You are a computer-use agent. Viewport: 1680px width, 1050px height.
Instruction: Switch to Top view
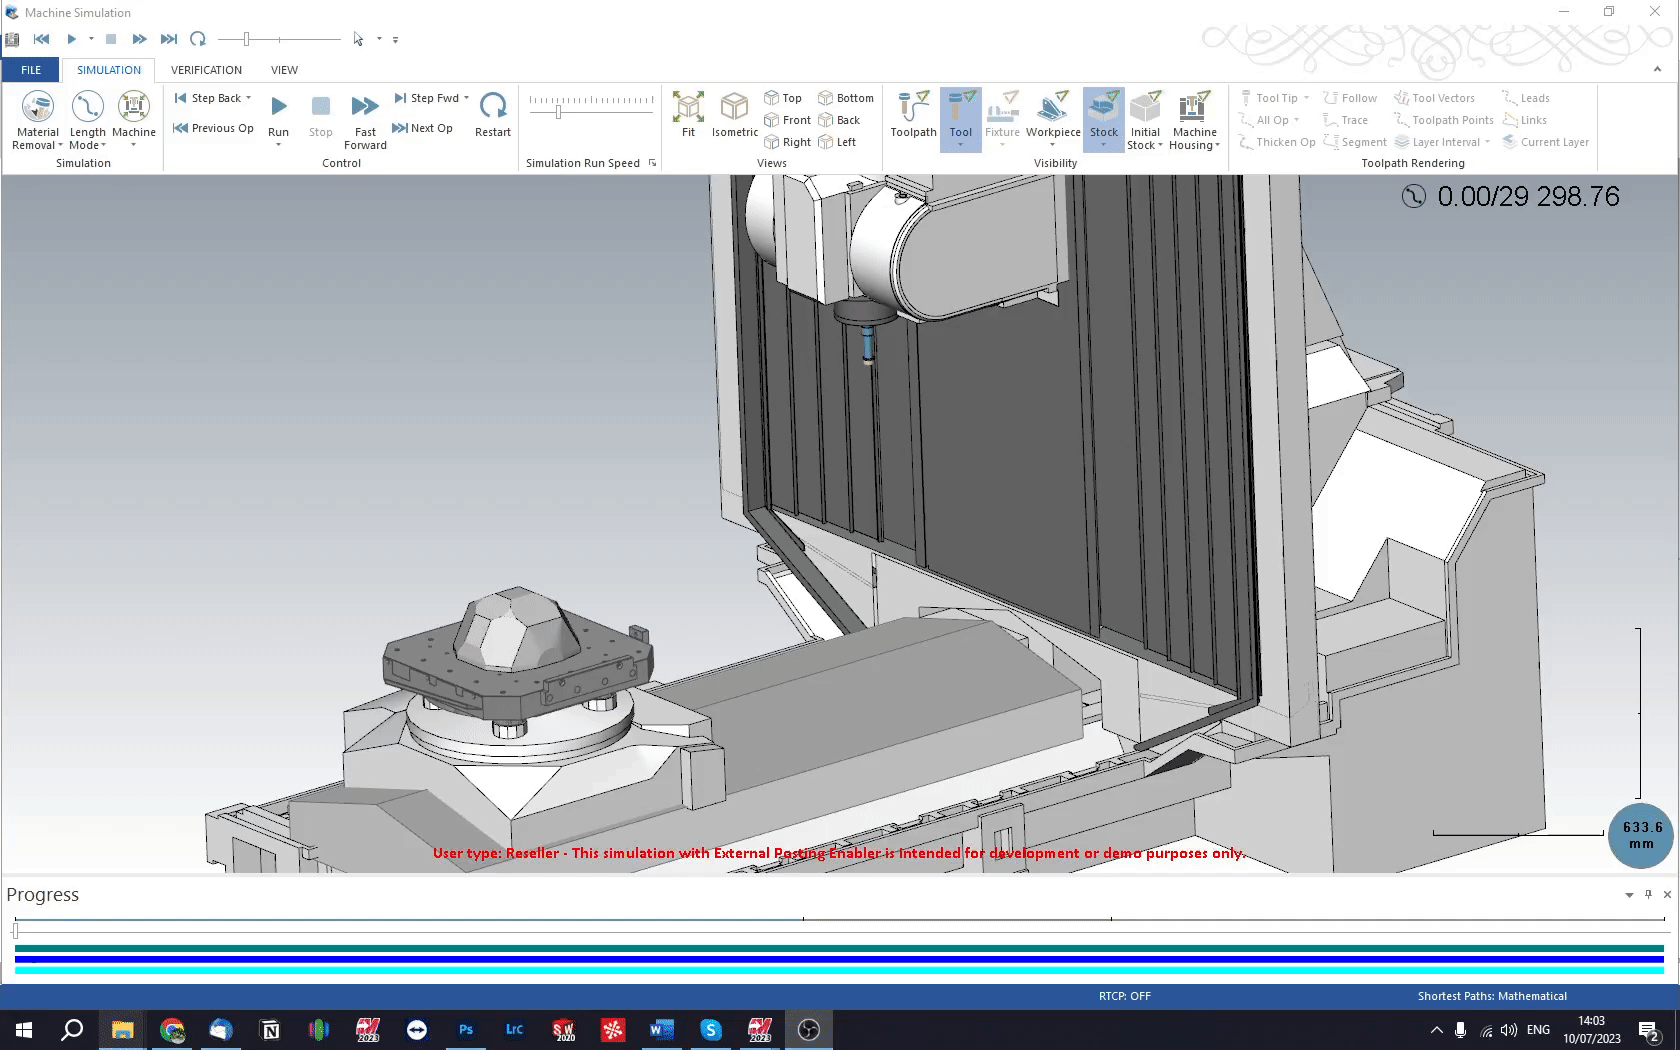point(783,98)
